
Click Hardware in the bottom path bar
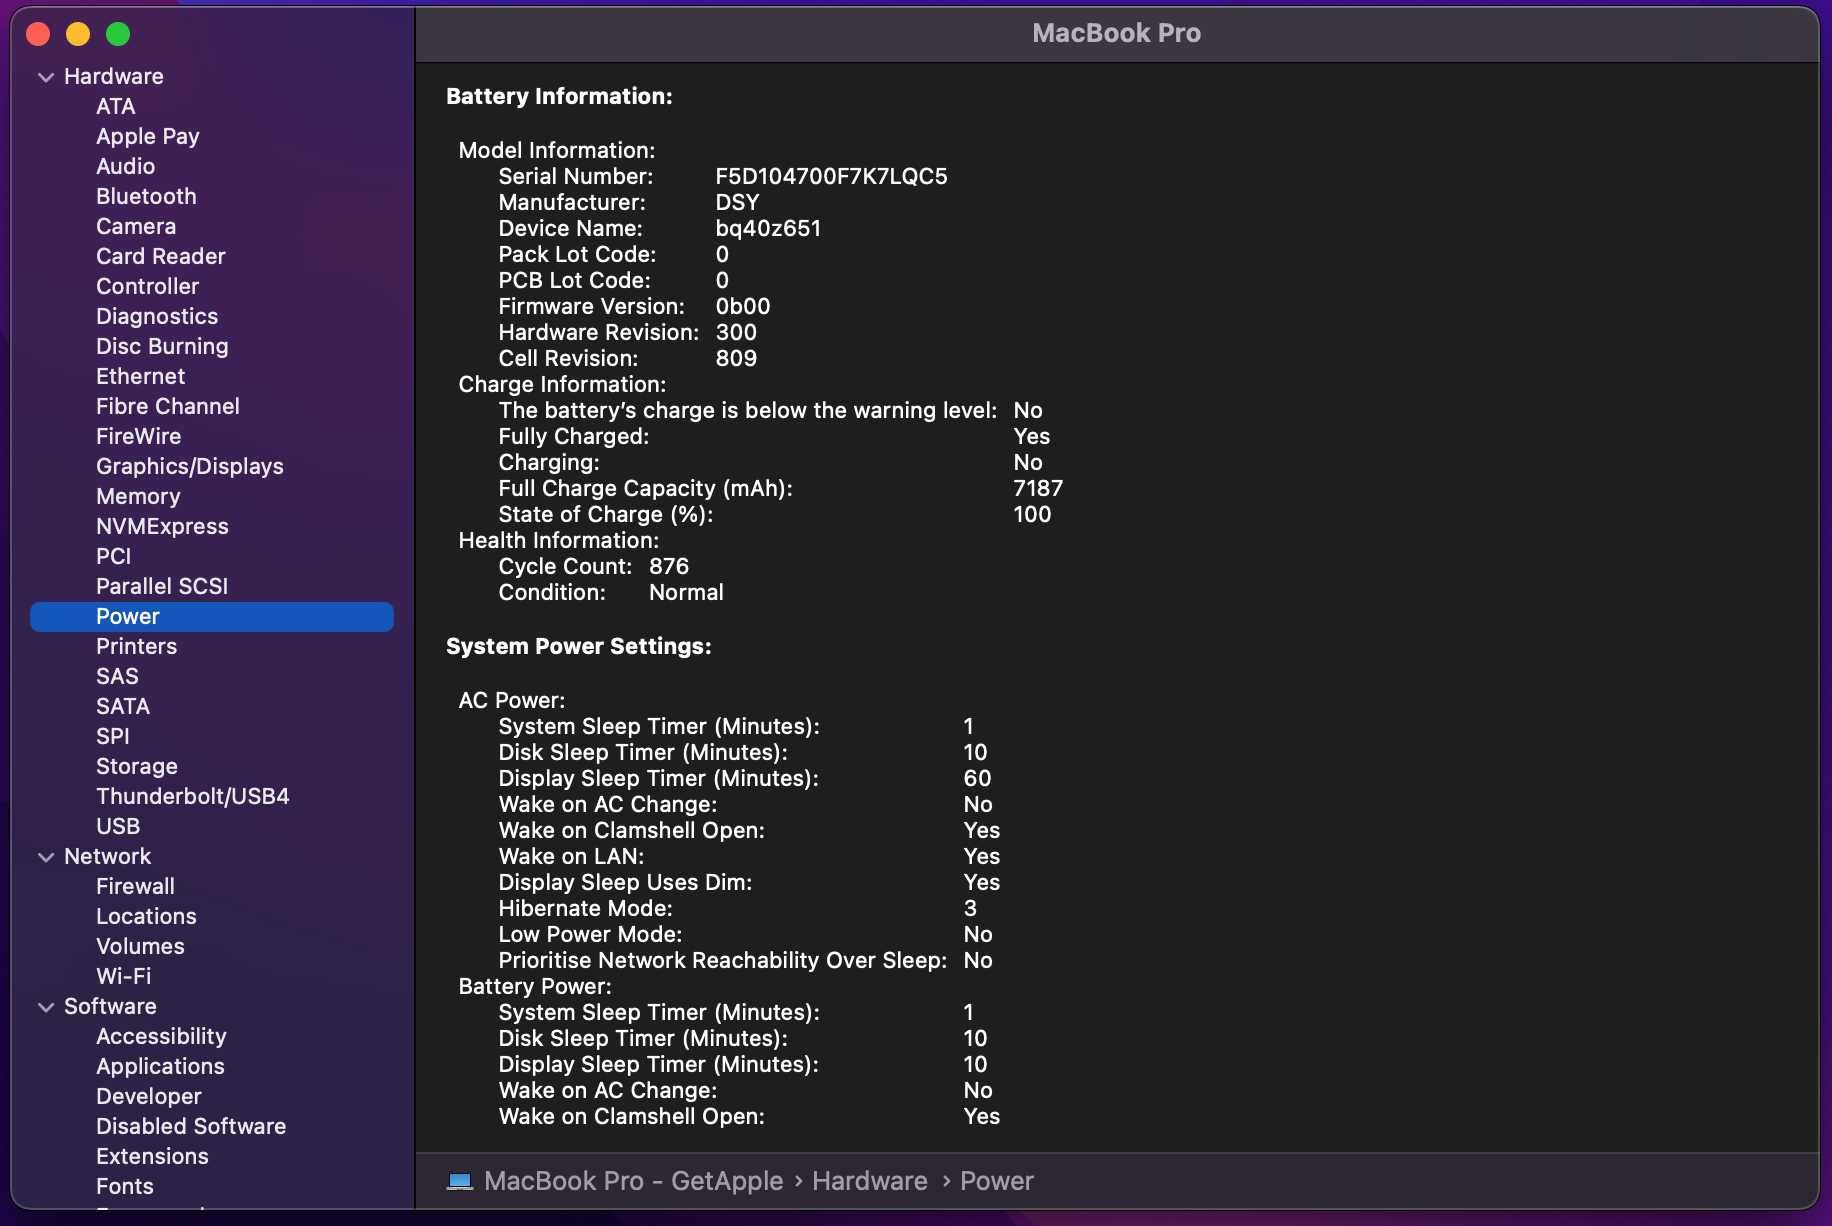(x=870, y=1181)
